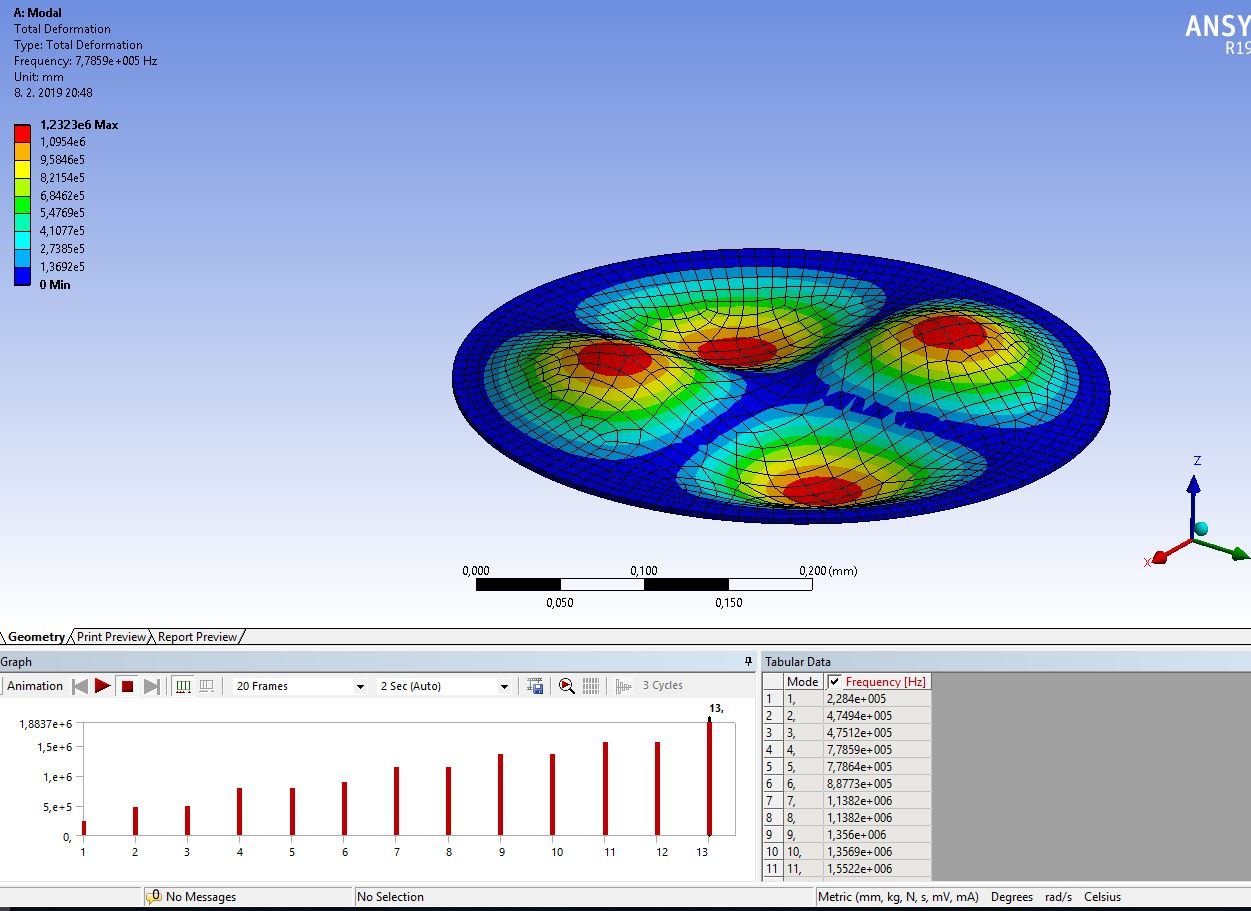The image size is (1251, 911).
Task: Click the red bar for mode 4 in graph
Action: click(239, 811)
